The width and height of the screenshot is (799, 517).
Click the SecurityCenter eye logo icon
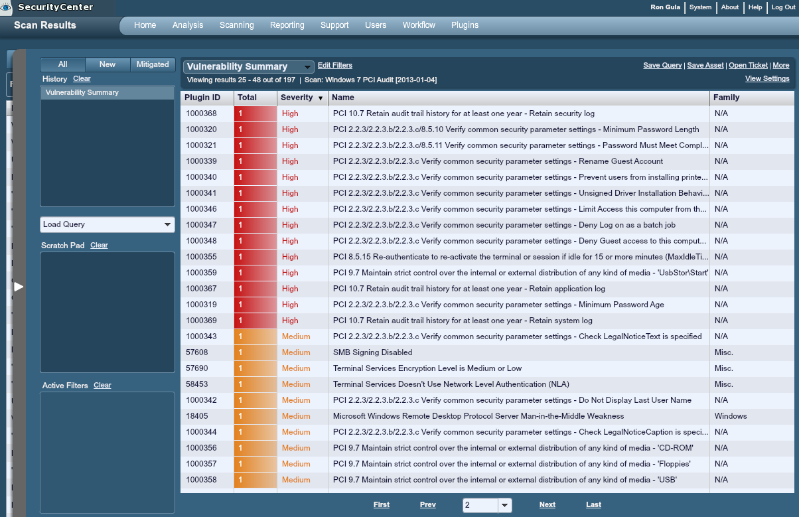pyautogui.click(x=6, y=7)
